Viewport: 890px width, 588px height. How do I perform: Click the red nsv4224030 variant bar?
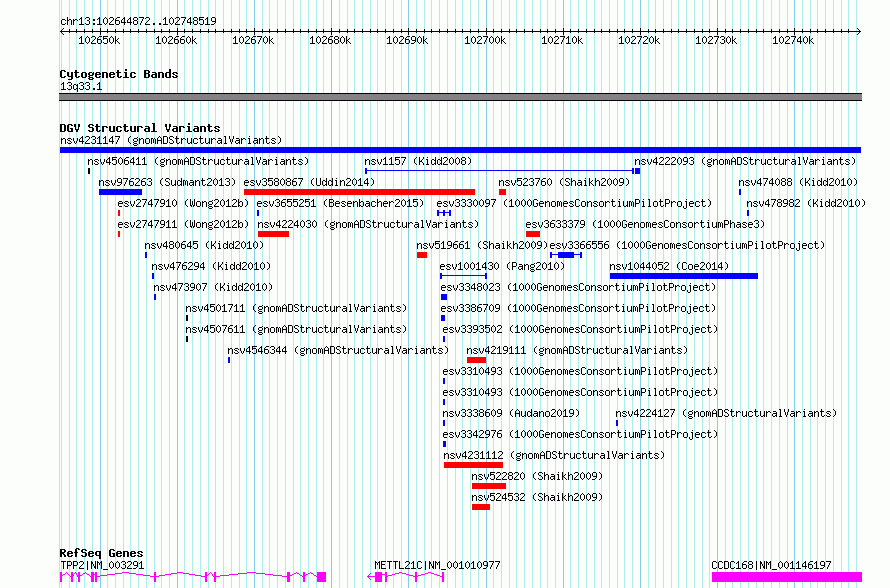coord(274,234)
